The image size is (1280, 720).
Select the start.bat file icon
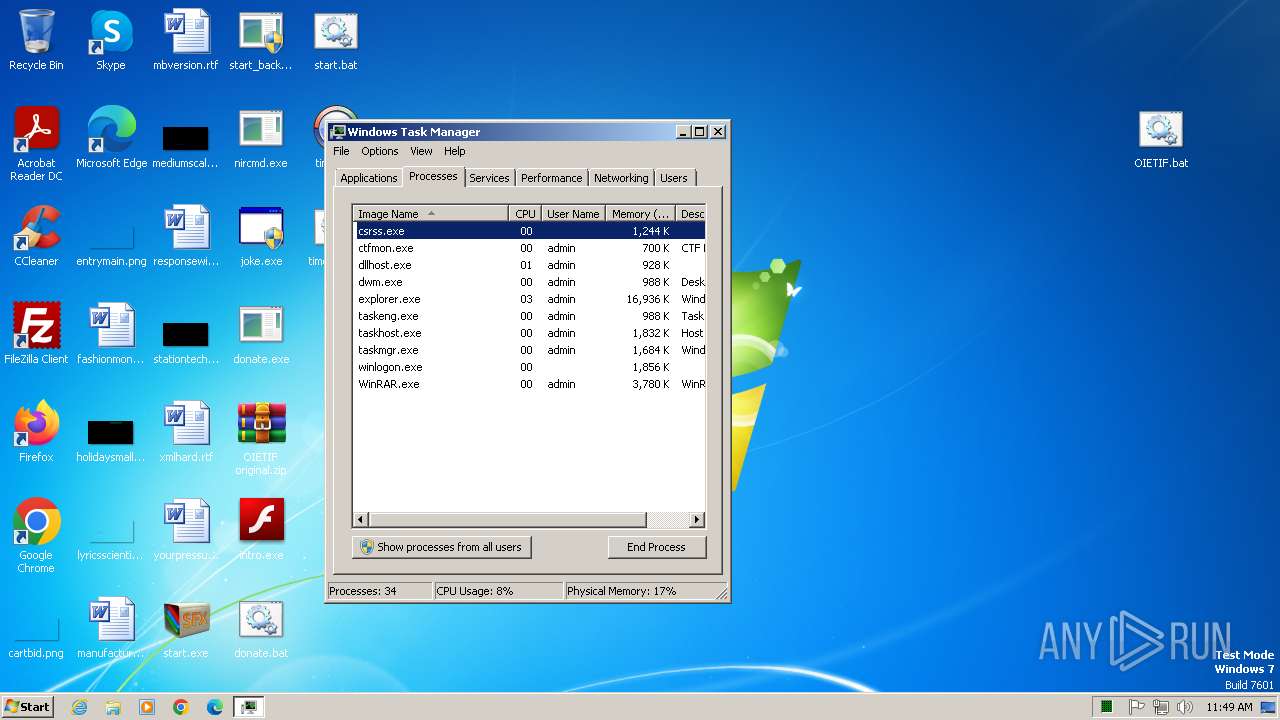335,41
